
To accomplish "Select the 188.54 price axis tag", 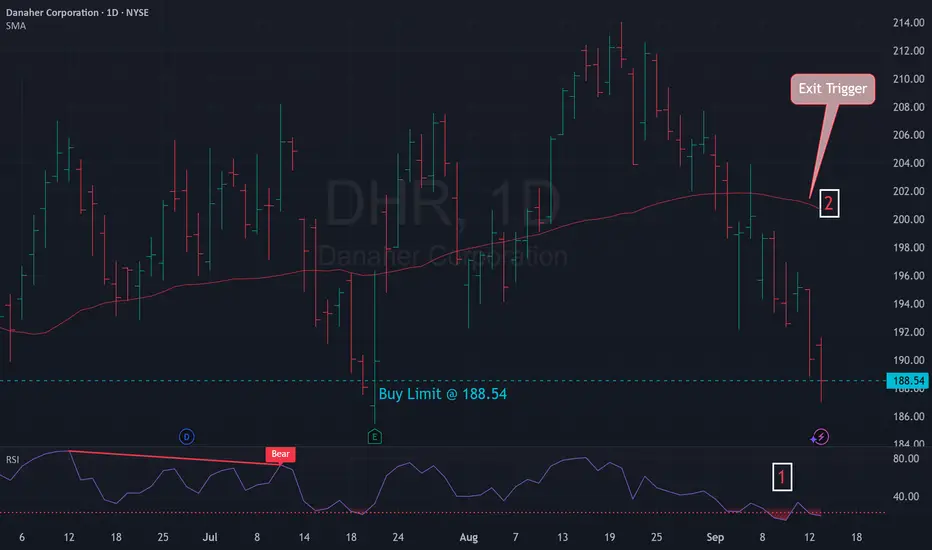I will tap(908, 381).
